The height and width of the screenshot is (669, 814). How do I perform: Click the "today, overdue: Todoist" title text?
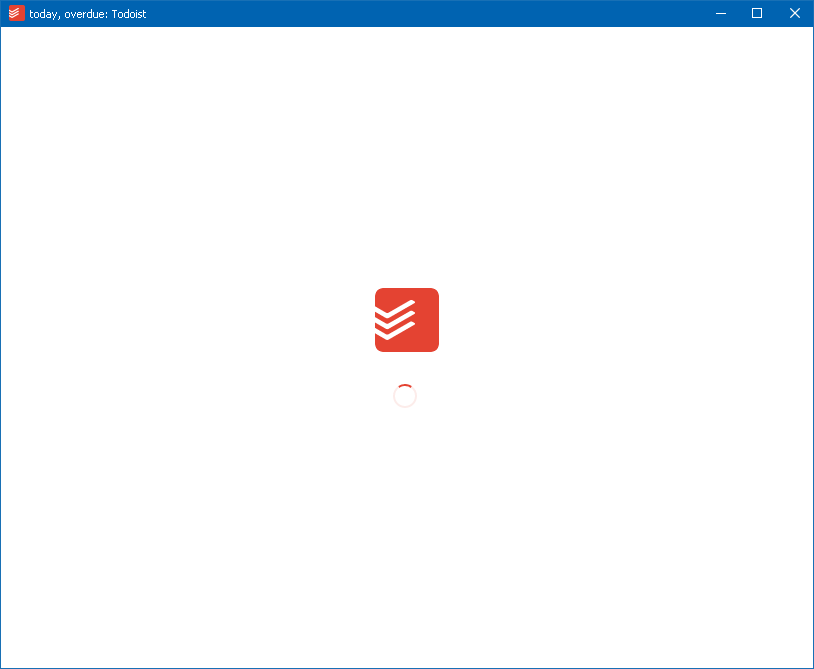(88, 14)
